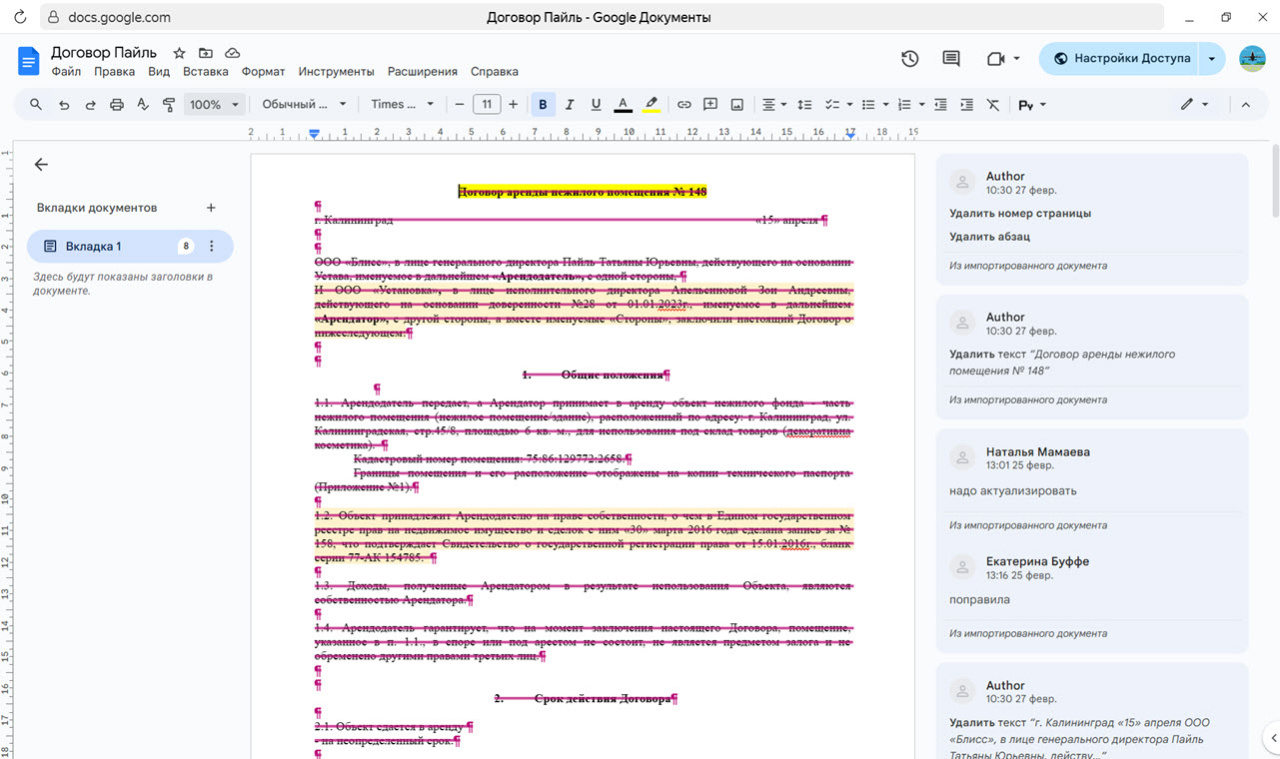Toggle italic formatting
Viewport: 1280px width, 759px height.
click(569, 104)
